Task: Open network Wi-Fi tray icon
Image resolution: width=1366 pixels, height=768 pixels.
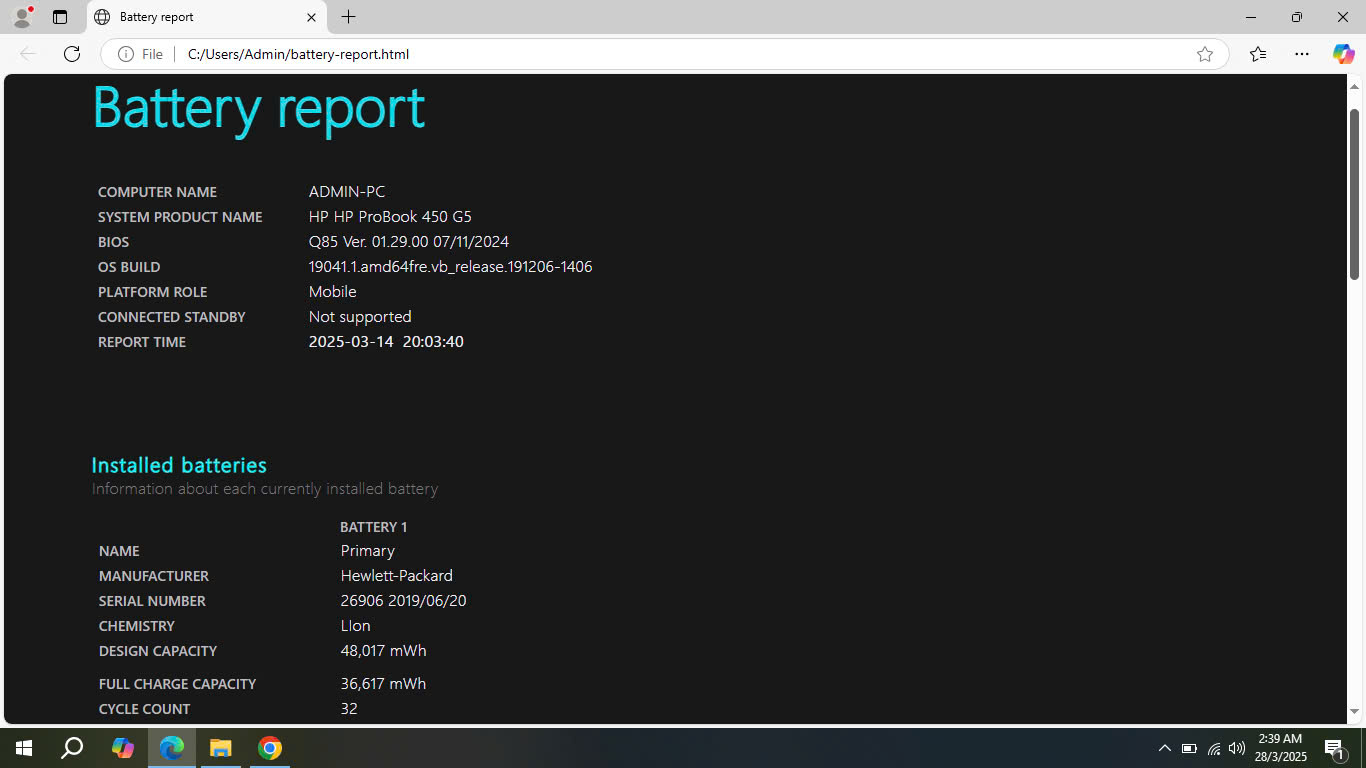Action: [x=1214, y=748]
